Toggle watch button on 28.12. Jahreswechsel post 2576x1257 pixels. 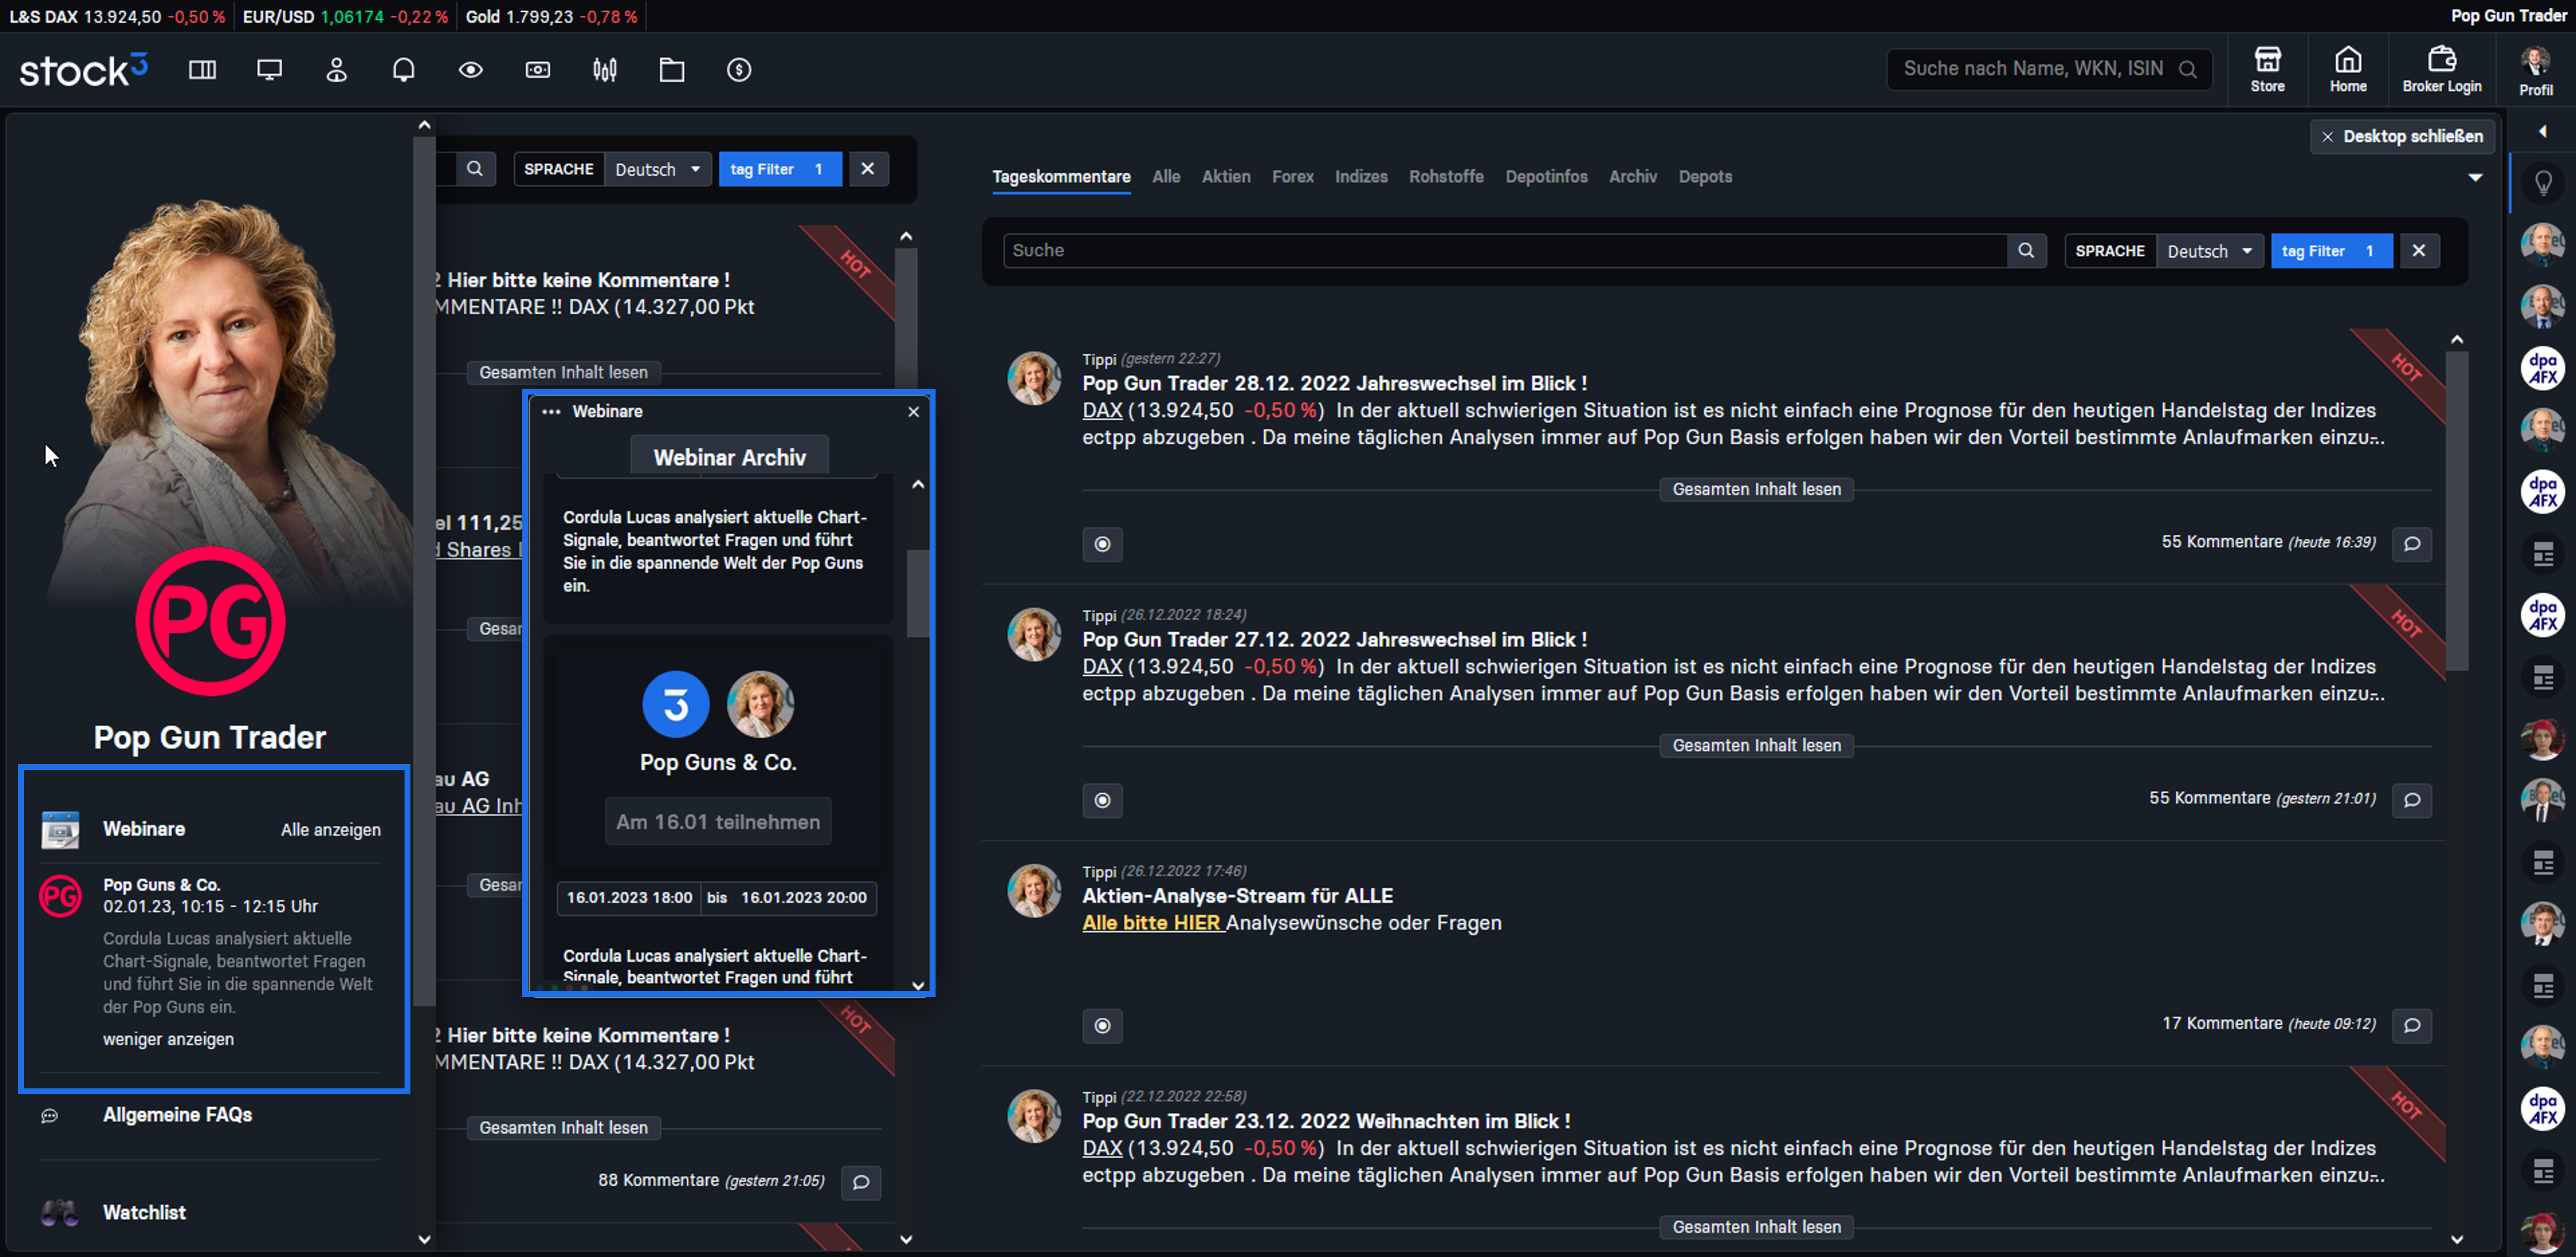click(1102, 544)
